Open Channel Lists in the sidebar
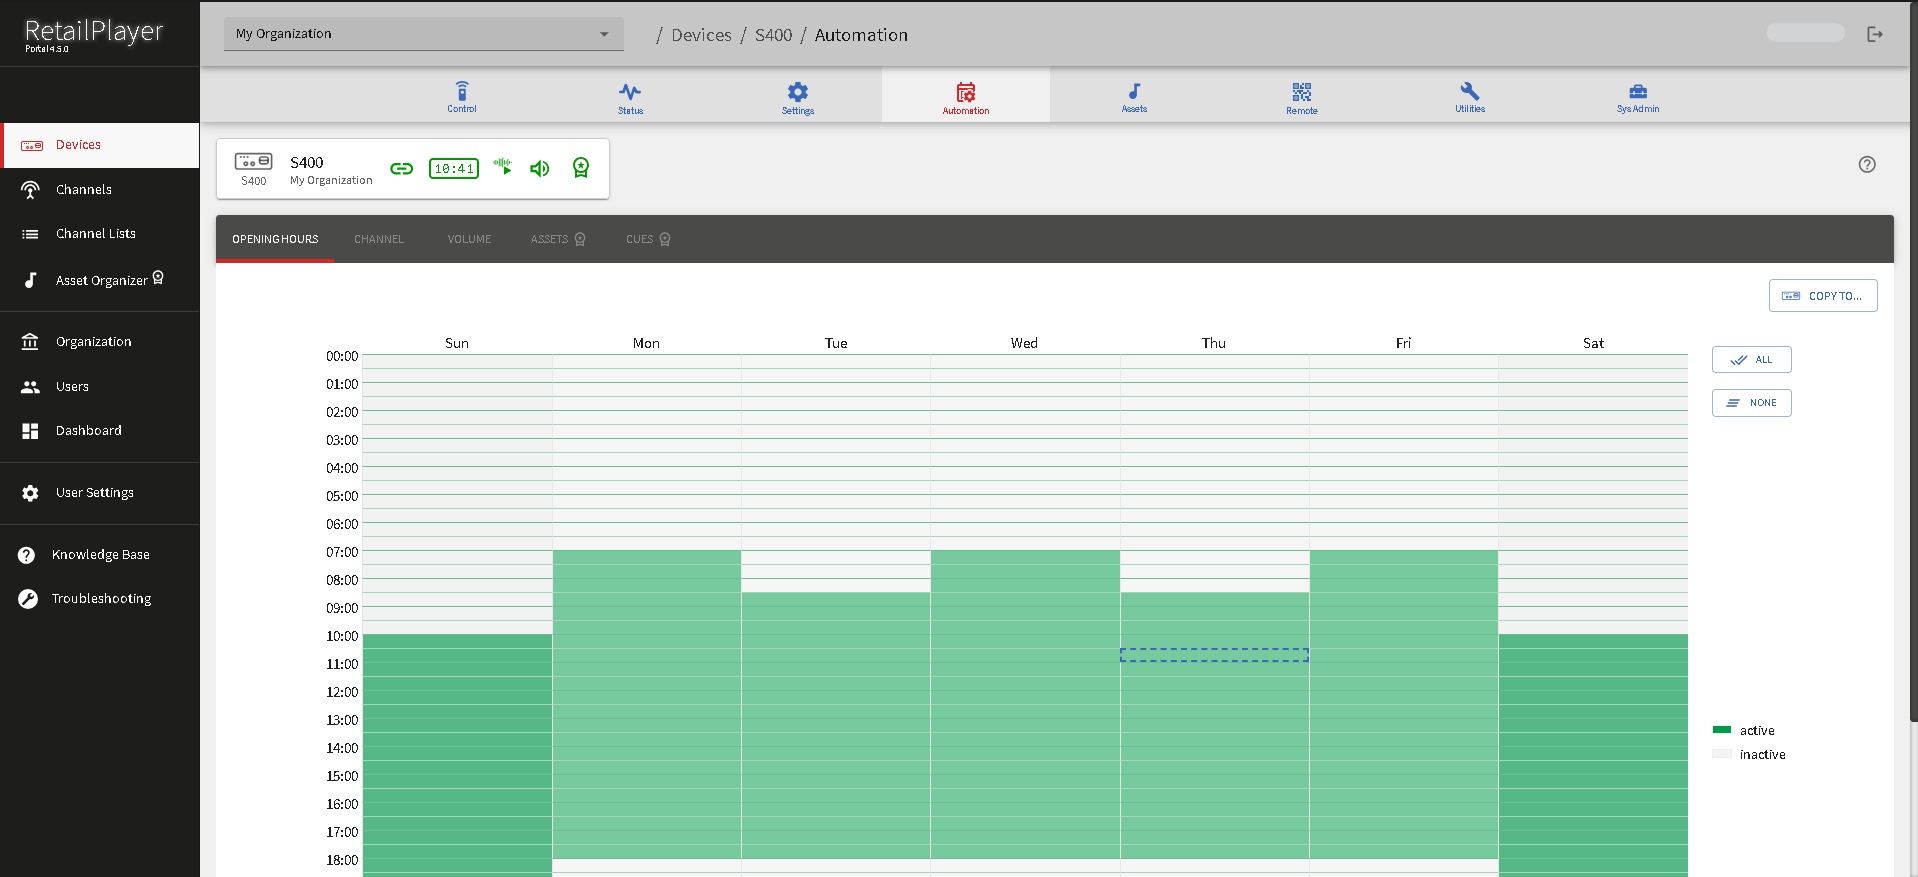This screenshot has width=1918, height=877. click(x=95, y=234)
